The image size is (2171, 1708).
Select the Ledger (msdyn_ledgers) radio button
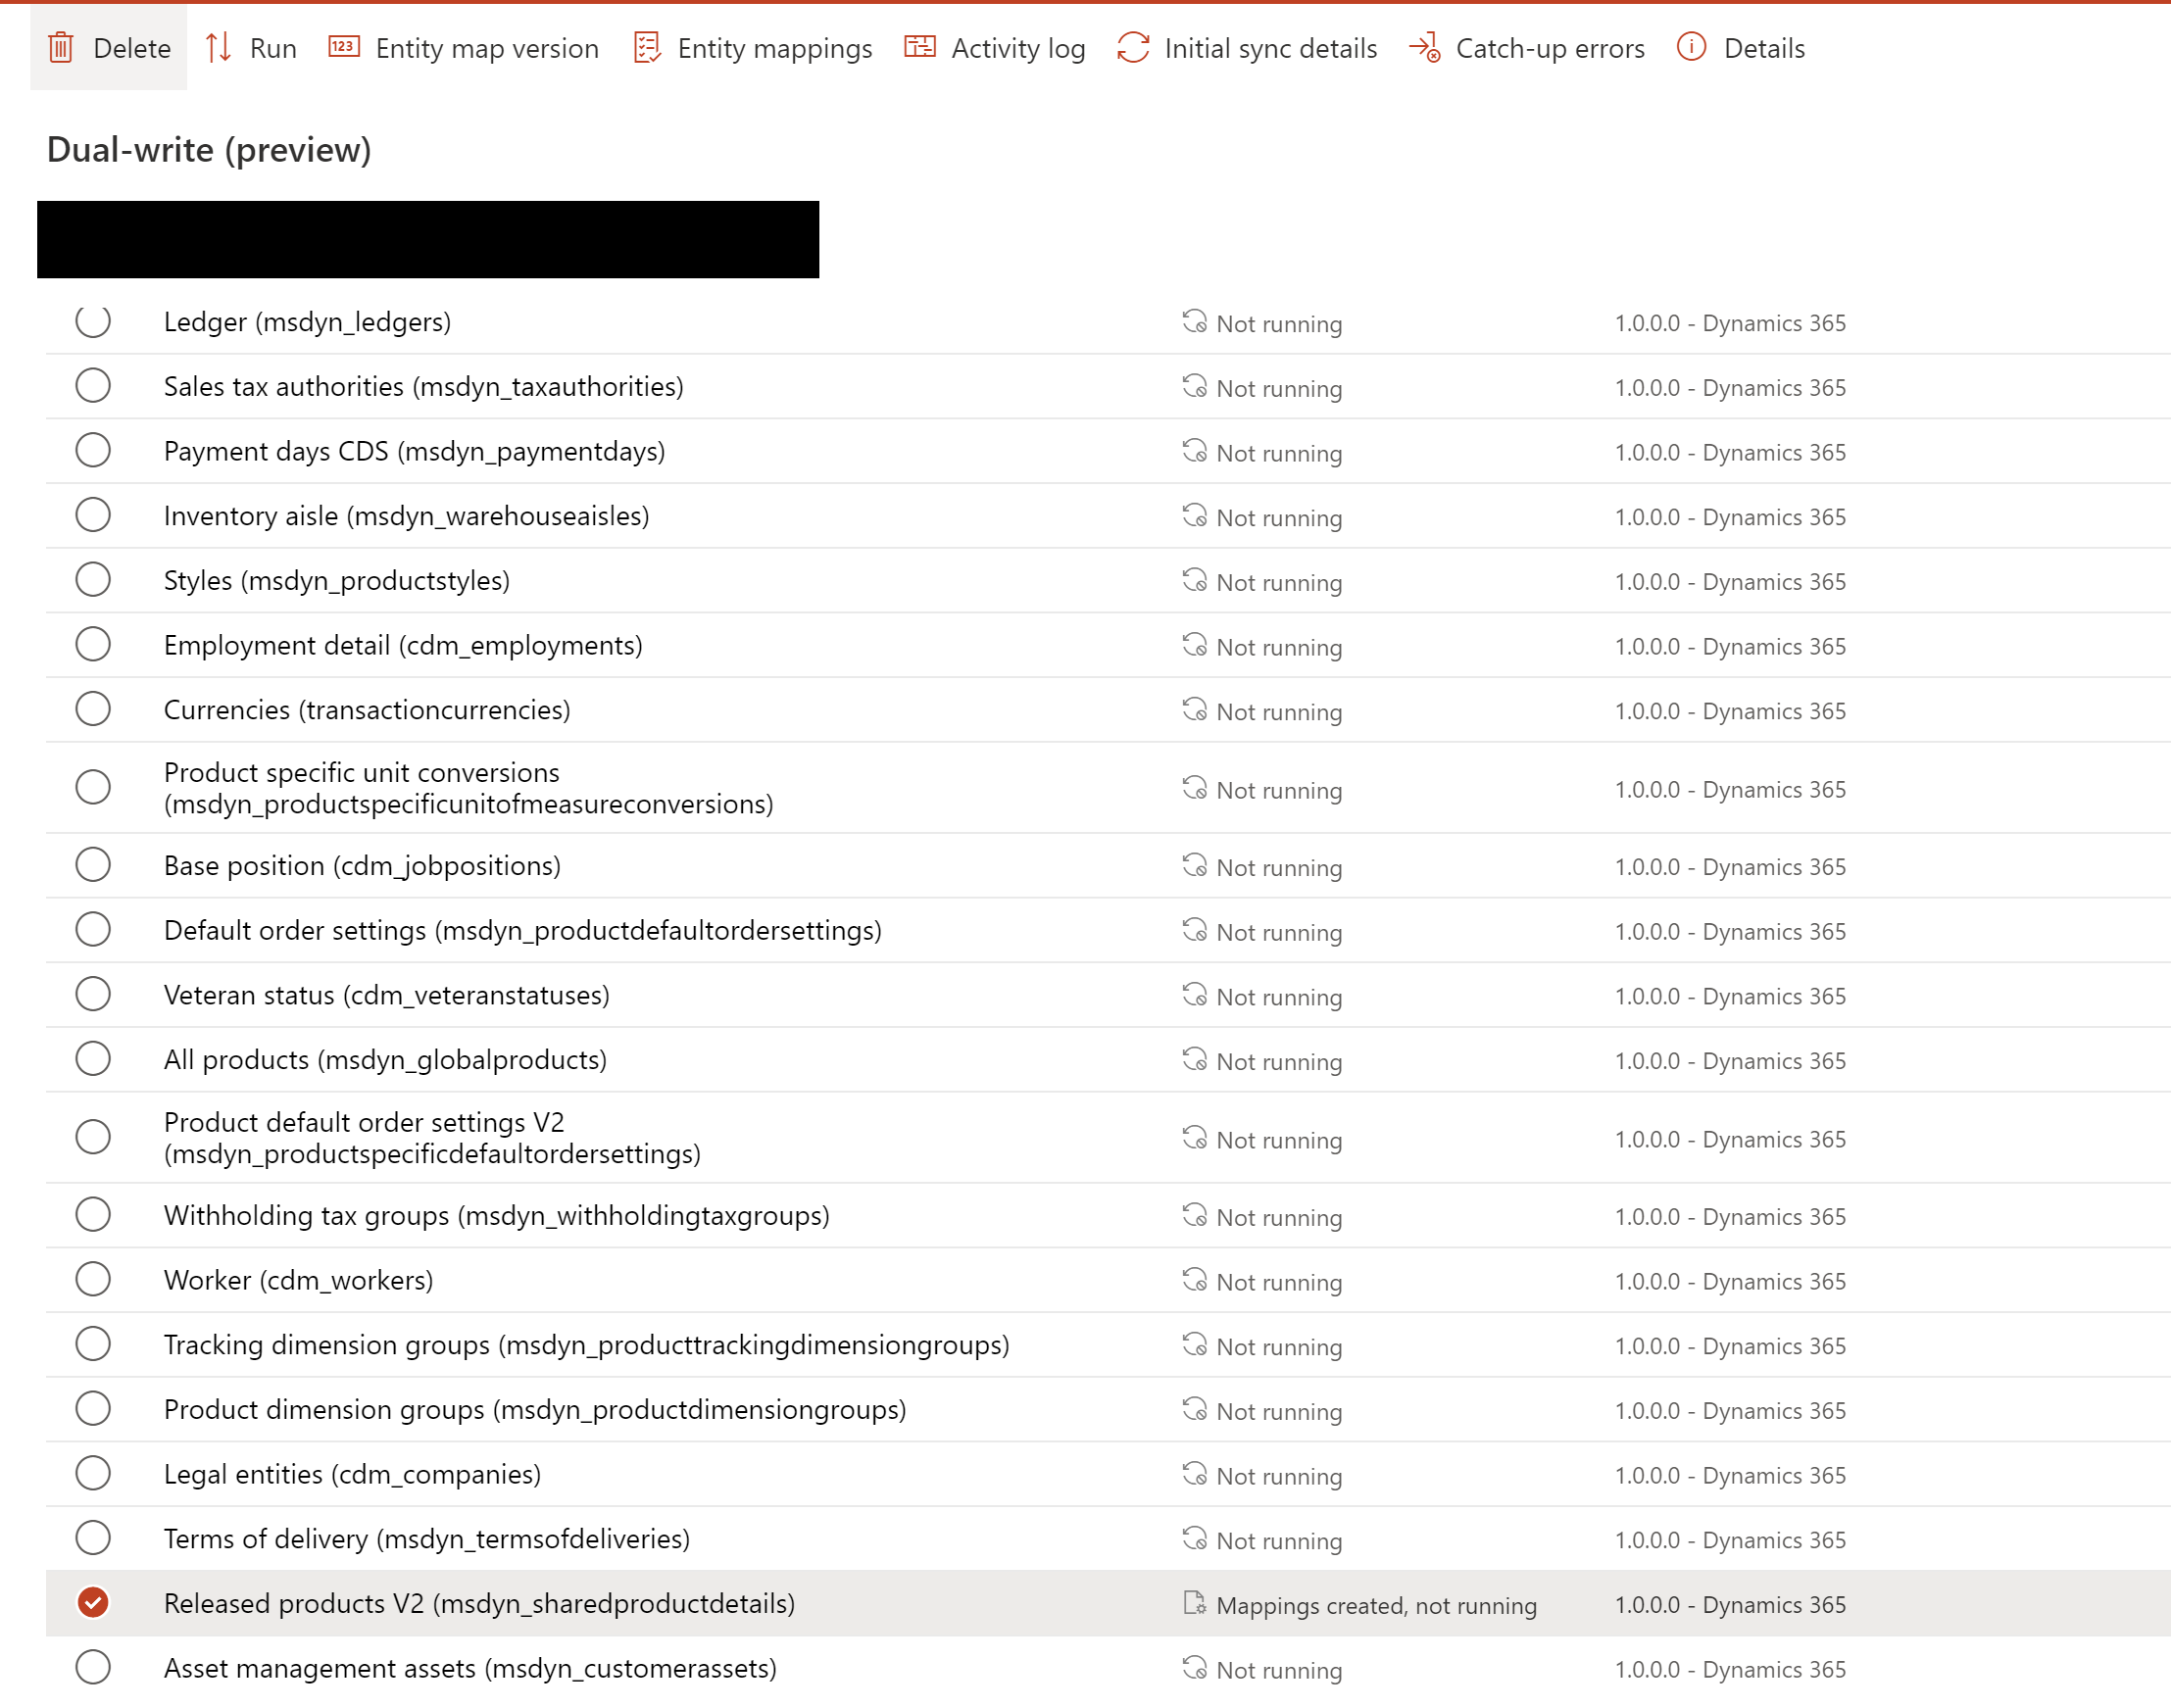93,321
